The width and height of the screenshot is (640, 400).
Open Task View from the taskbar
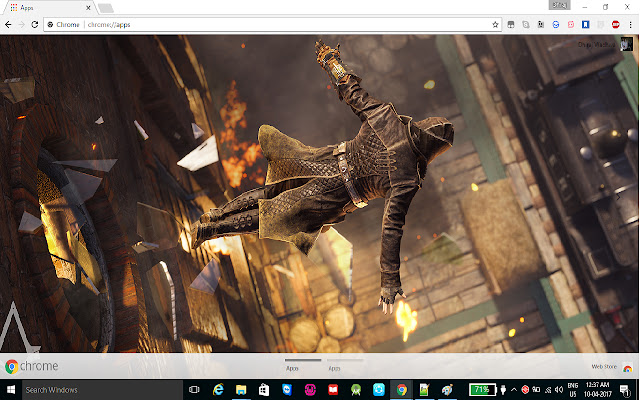(x=194, y=390)
